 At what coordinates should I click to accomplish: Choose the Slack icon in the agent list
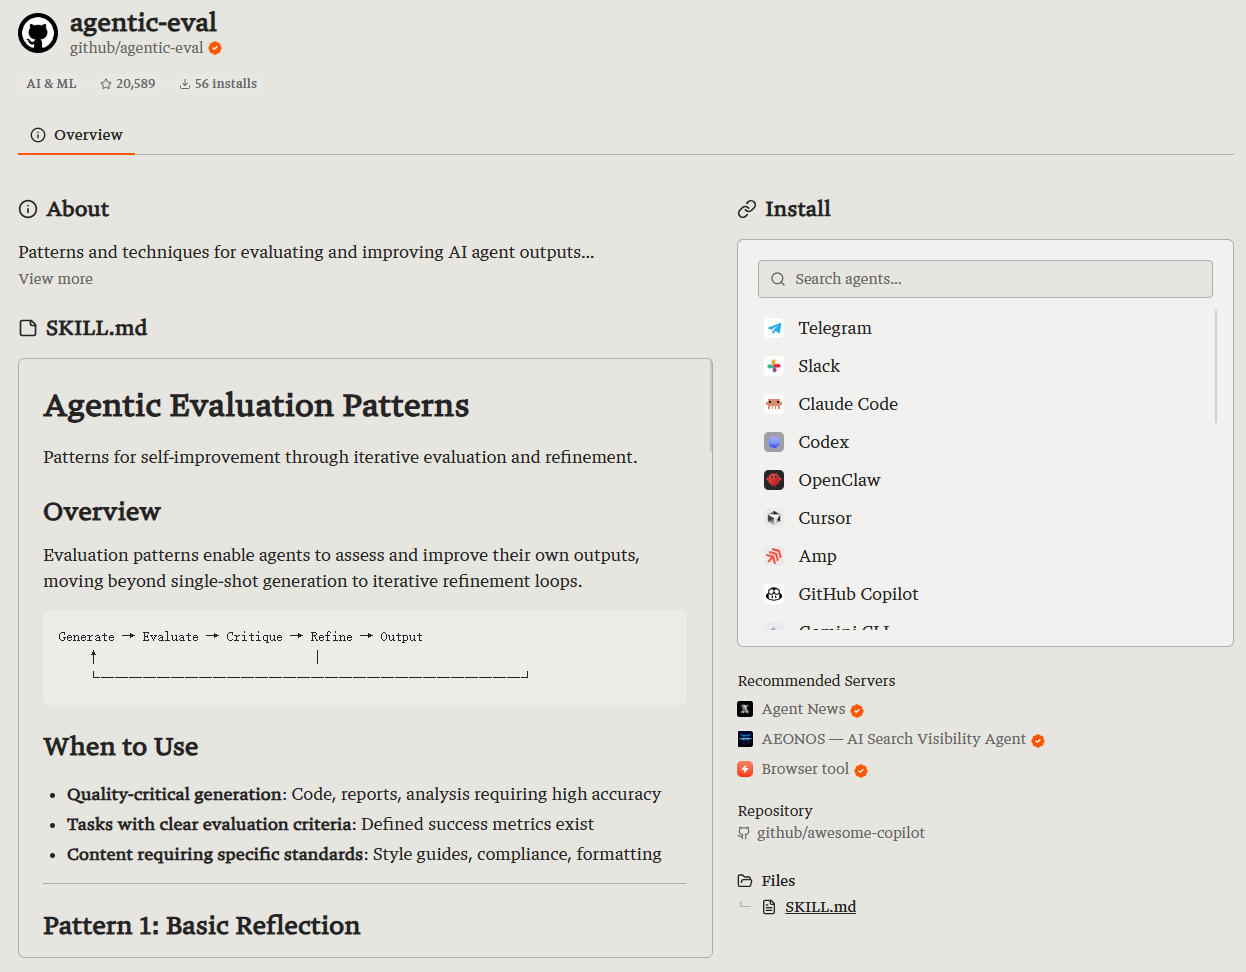click(774, 366)
